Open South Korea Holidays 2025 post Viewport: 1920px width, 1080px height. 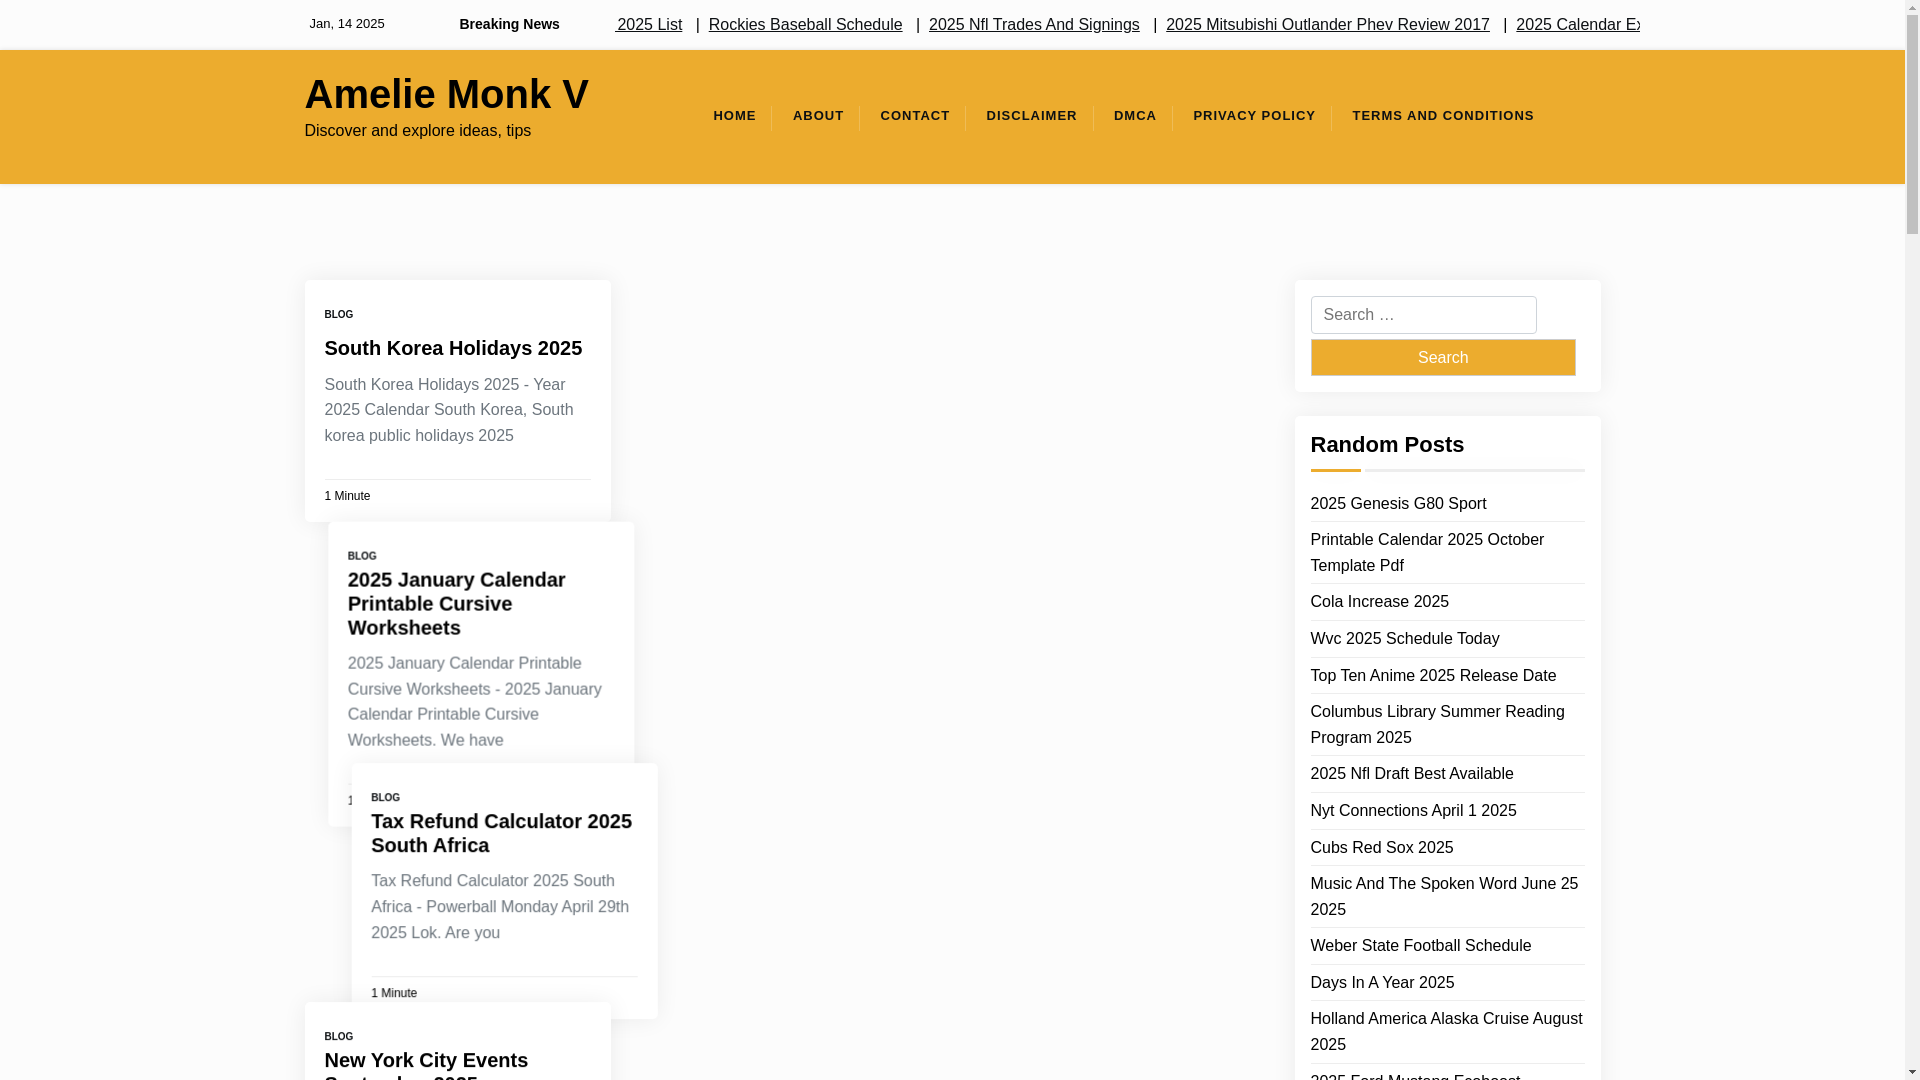coord(453,348)
